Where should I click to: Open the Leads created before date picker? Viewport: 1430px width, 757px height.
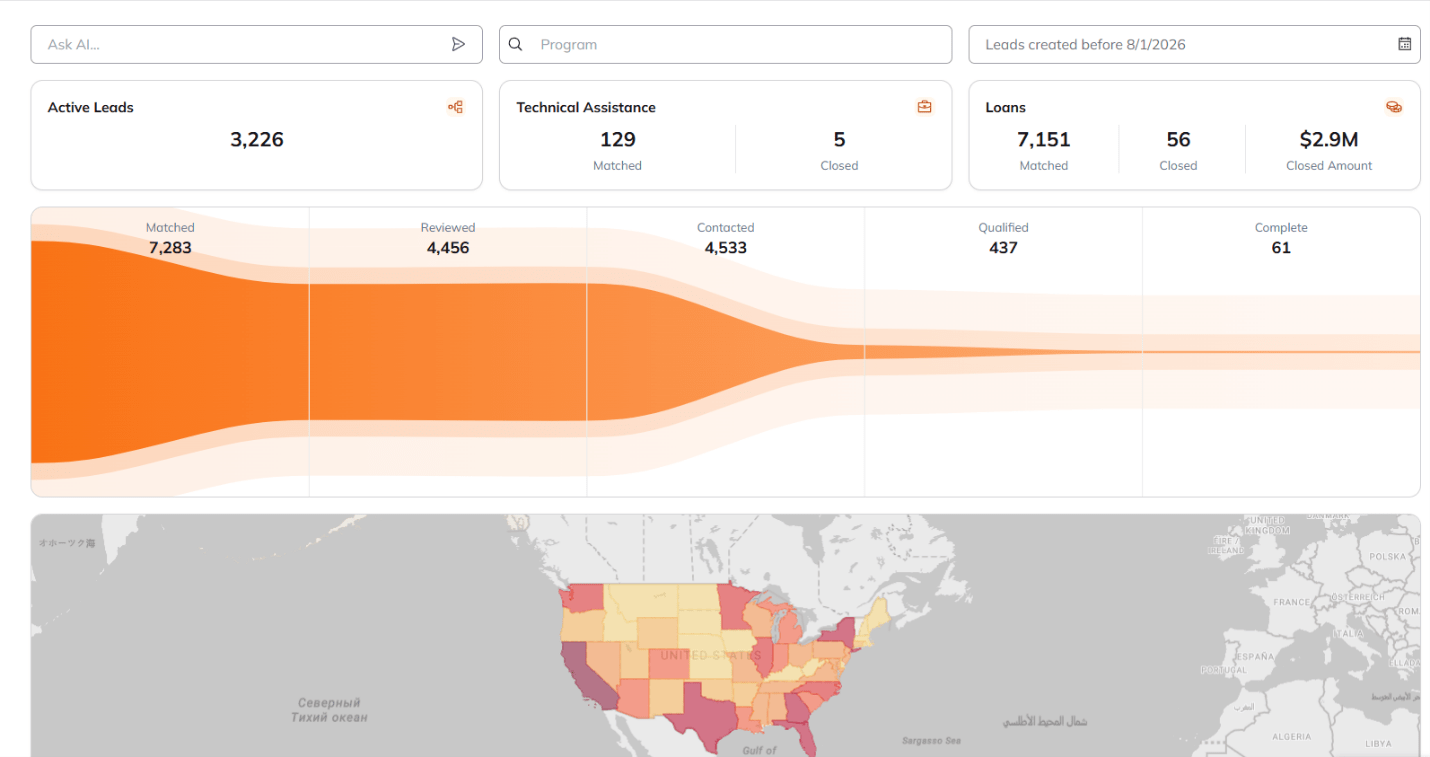point(1194,44)
